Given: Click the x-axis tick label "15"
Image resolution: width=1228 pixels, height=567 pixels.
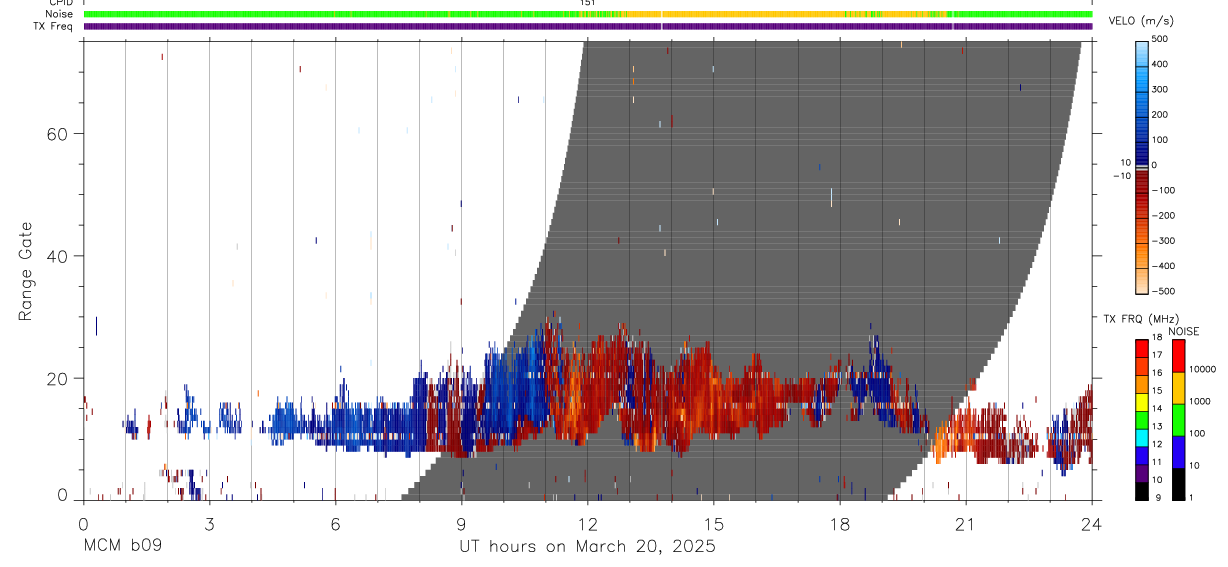Looking at the screenshot, I should (713, 523).
